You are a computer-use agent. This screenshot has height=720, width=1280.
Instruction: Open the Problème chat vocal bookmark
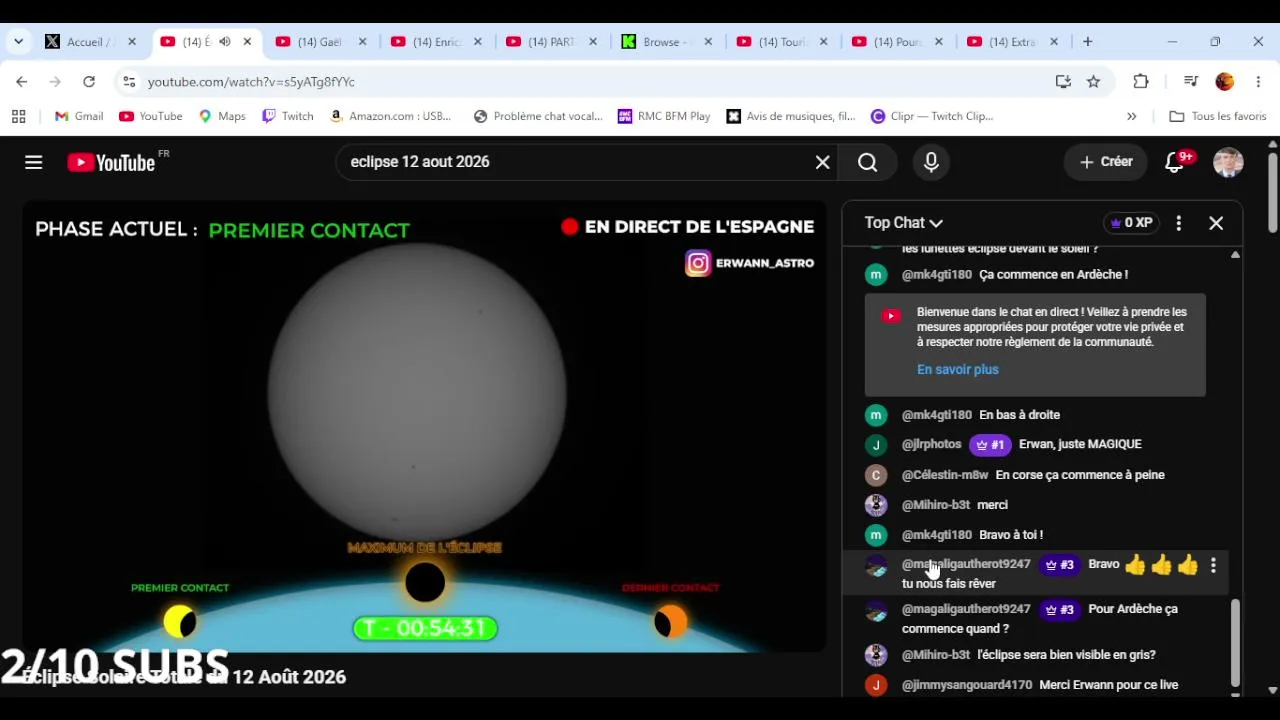[538, 117]
